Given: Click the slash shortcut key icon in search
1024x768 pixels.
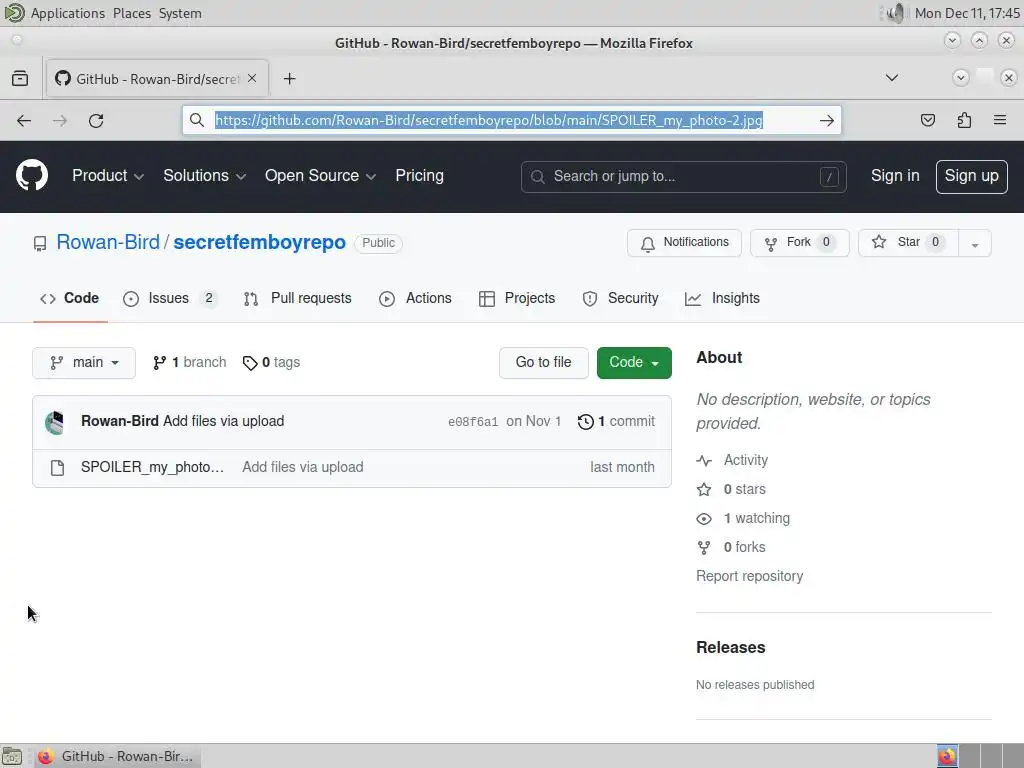Looking at the screenshot, I should pyautogui.click(x=829, y=177).
